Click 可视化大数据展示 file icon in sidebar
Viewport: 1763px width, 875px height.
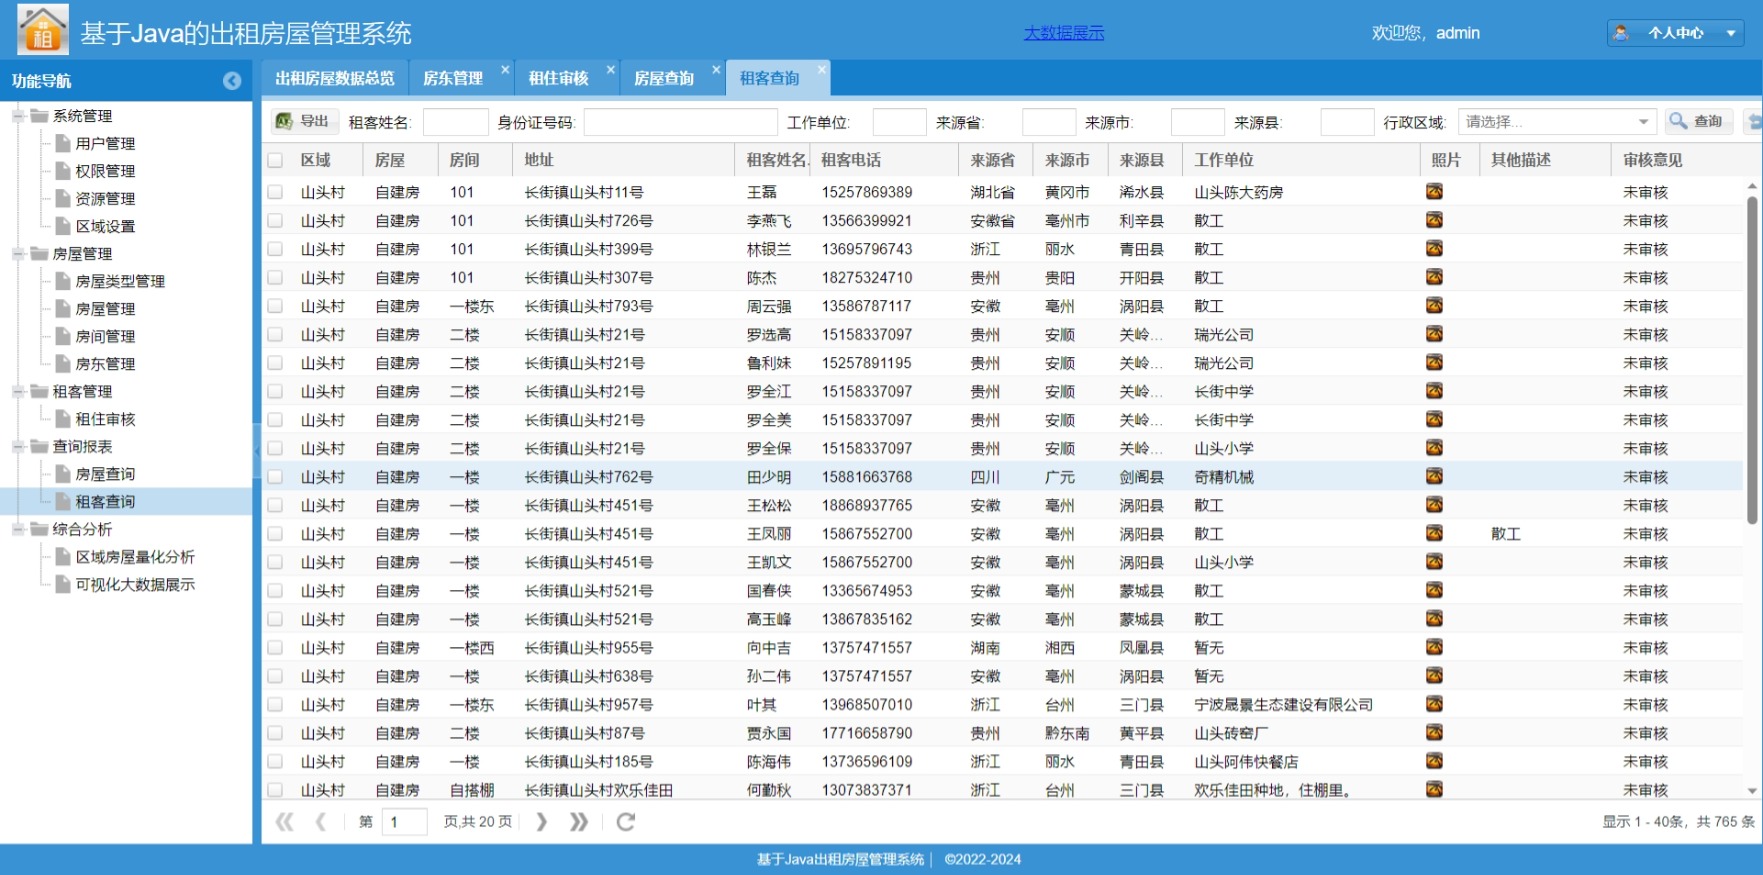tap(63, 584)
